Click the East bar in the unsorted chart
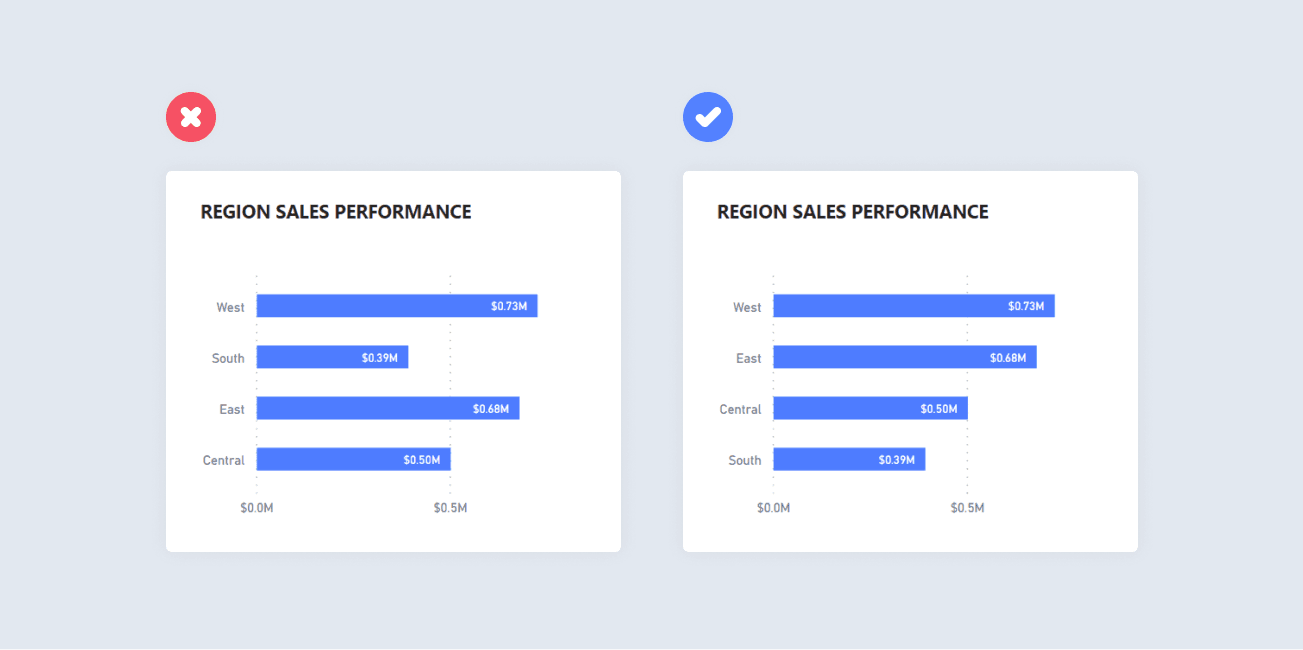This screenshot has width=1303, height=650. click(x=387, y=408)
